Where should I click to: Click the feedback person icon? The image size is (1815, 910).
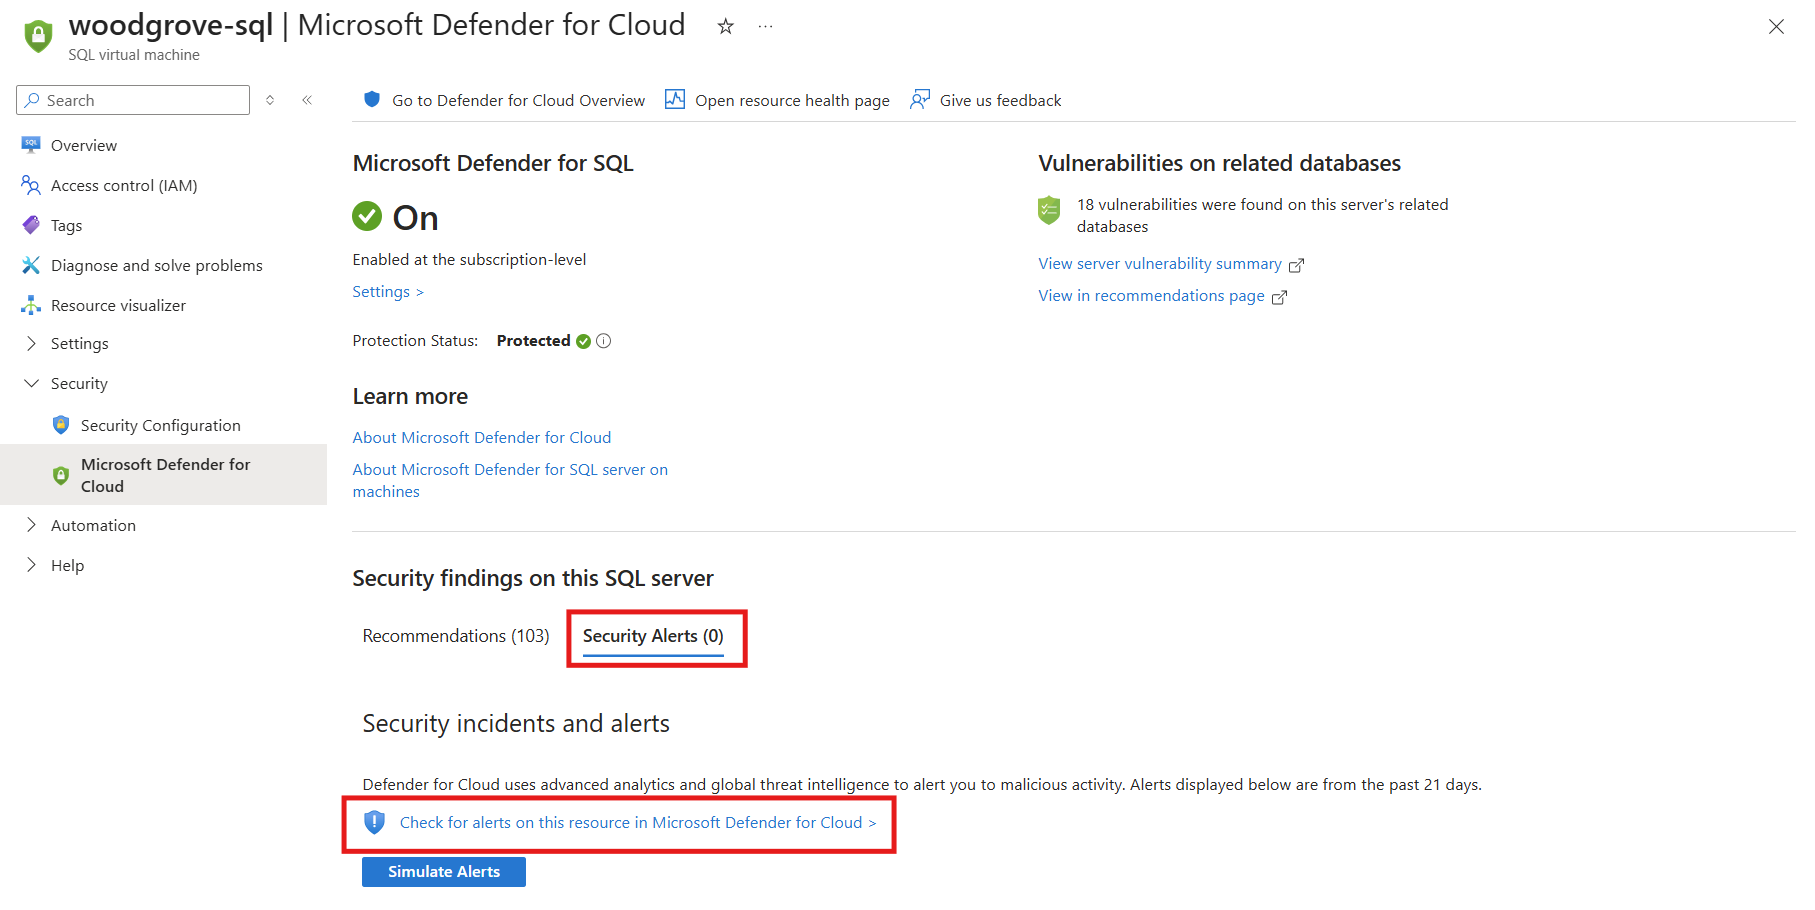[x=920, y=99]
